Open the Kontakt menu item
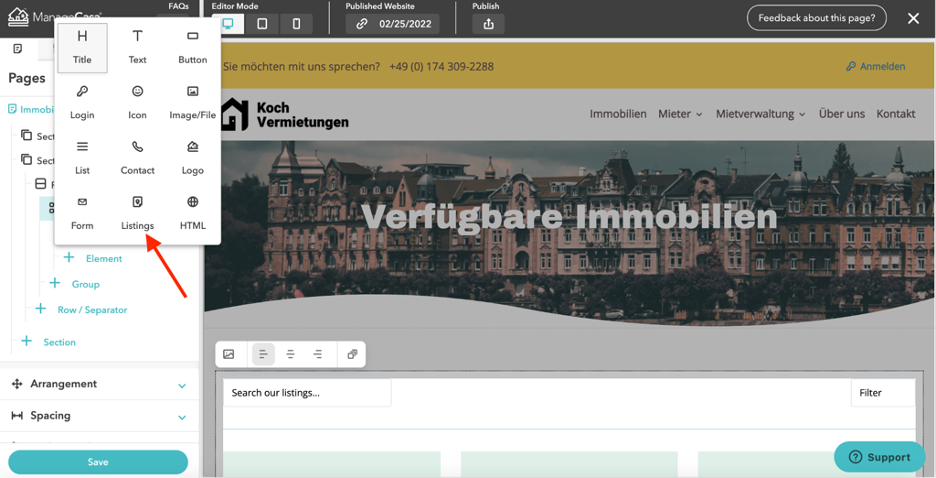 click(x=895, y=114)
